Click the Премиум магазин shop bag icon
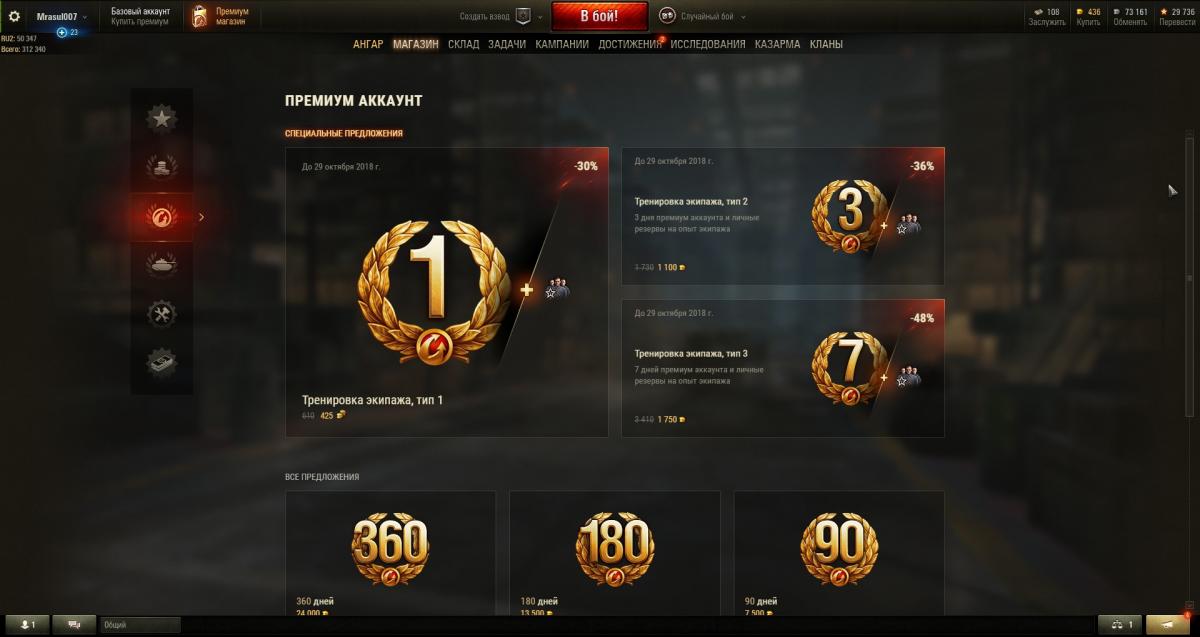This screenshot has height=637, width=1200. click(200, 17)
